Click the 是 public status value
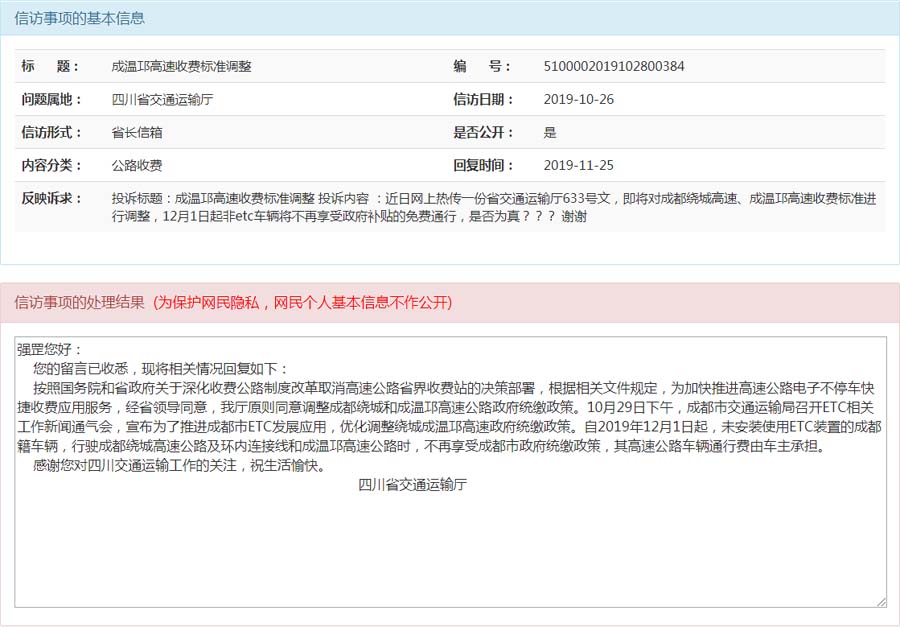 point(550,133)
